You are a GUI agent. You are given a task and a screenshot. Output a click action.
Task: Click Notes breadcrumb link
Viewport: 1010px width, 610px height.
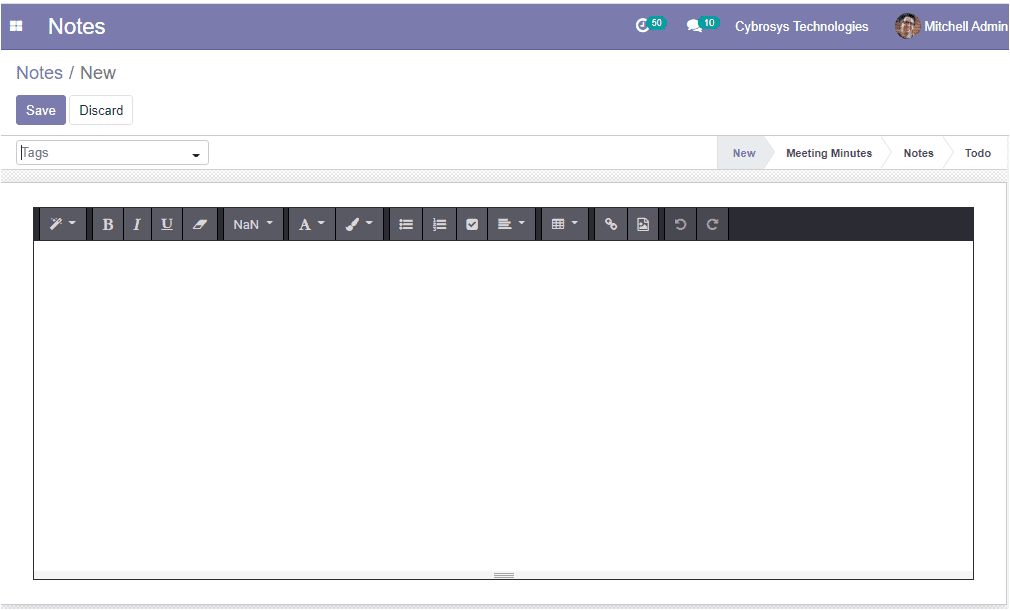[39, 73]
